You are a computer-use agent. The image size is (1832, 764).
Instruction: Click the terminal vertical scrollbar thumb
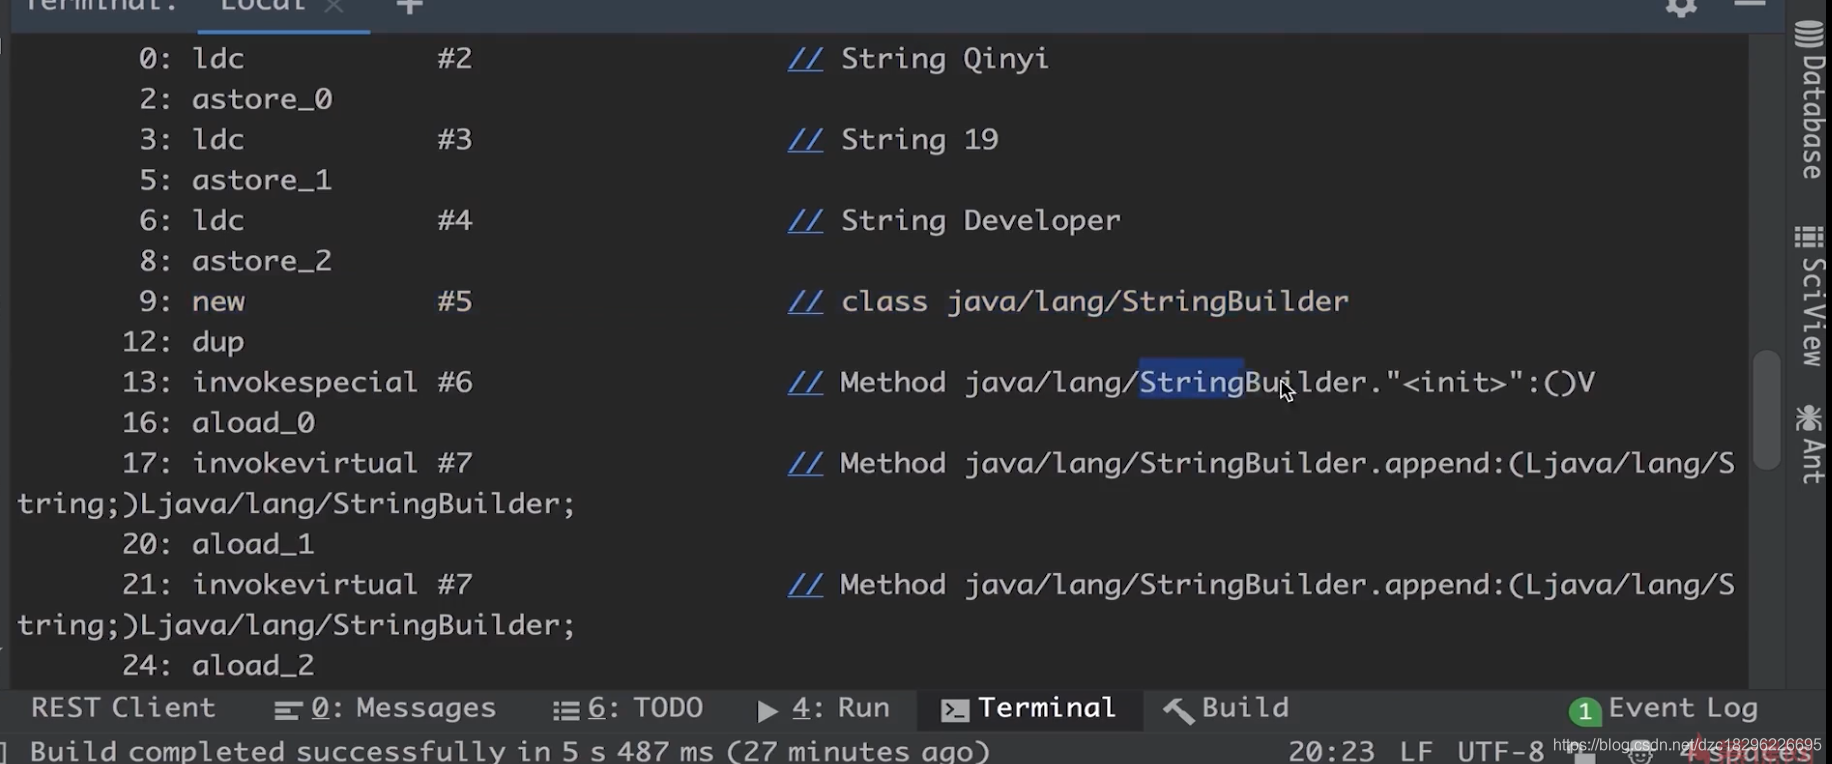coord(1767,410)
